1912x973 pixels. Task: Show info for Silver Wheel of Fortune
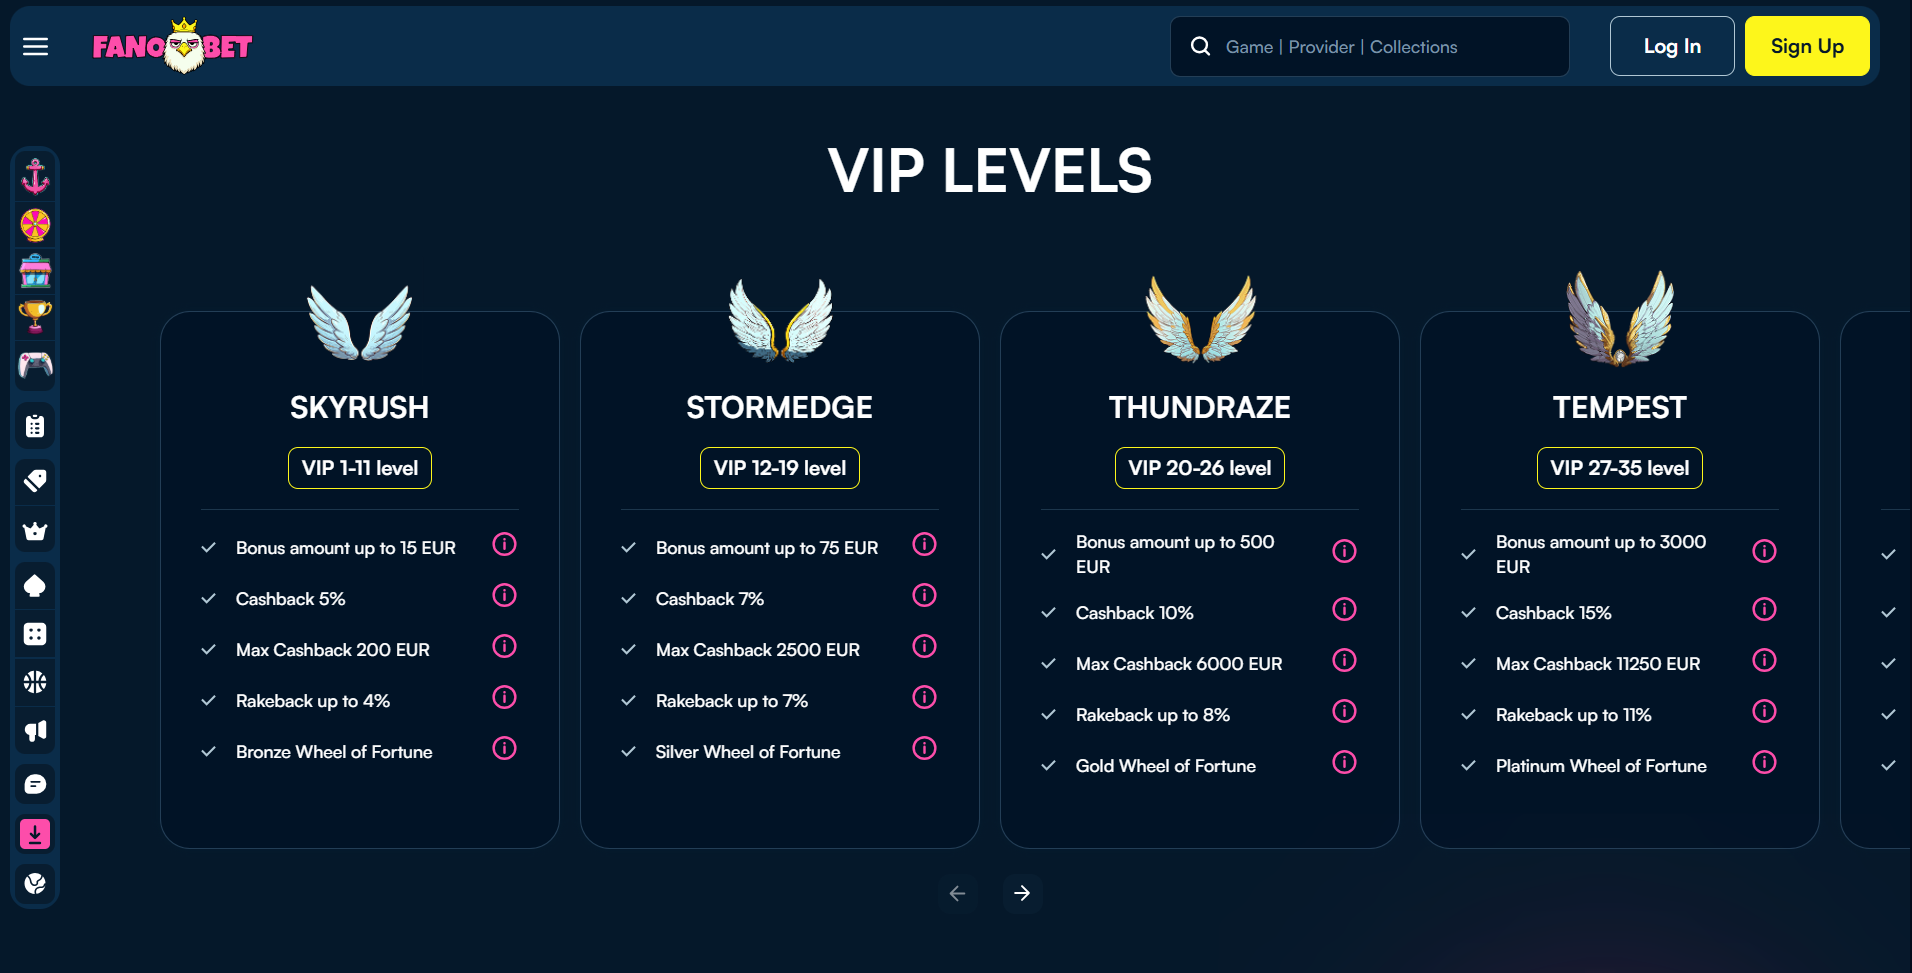(925, 748)
